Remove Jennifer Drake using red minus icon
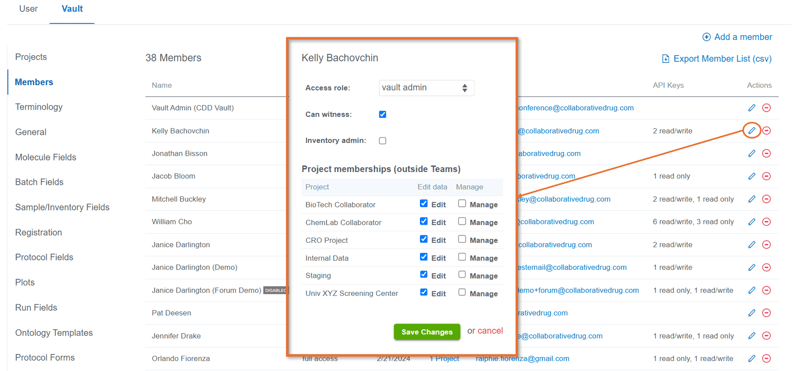 coord(766,336)
